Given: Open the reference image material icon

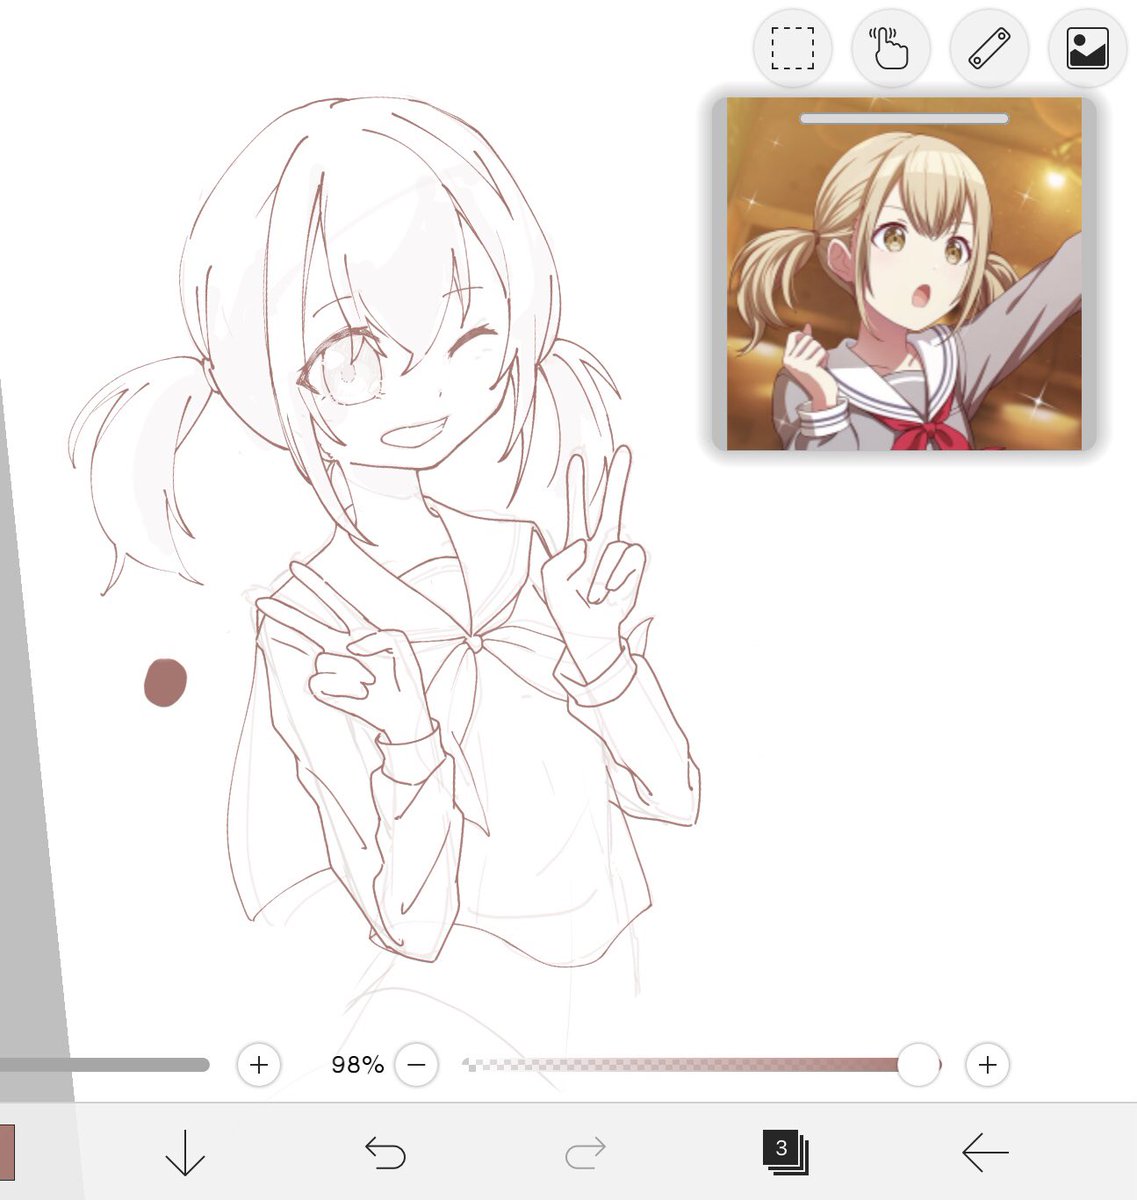Looking at the screenshot, I should [1087, 48].
